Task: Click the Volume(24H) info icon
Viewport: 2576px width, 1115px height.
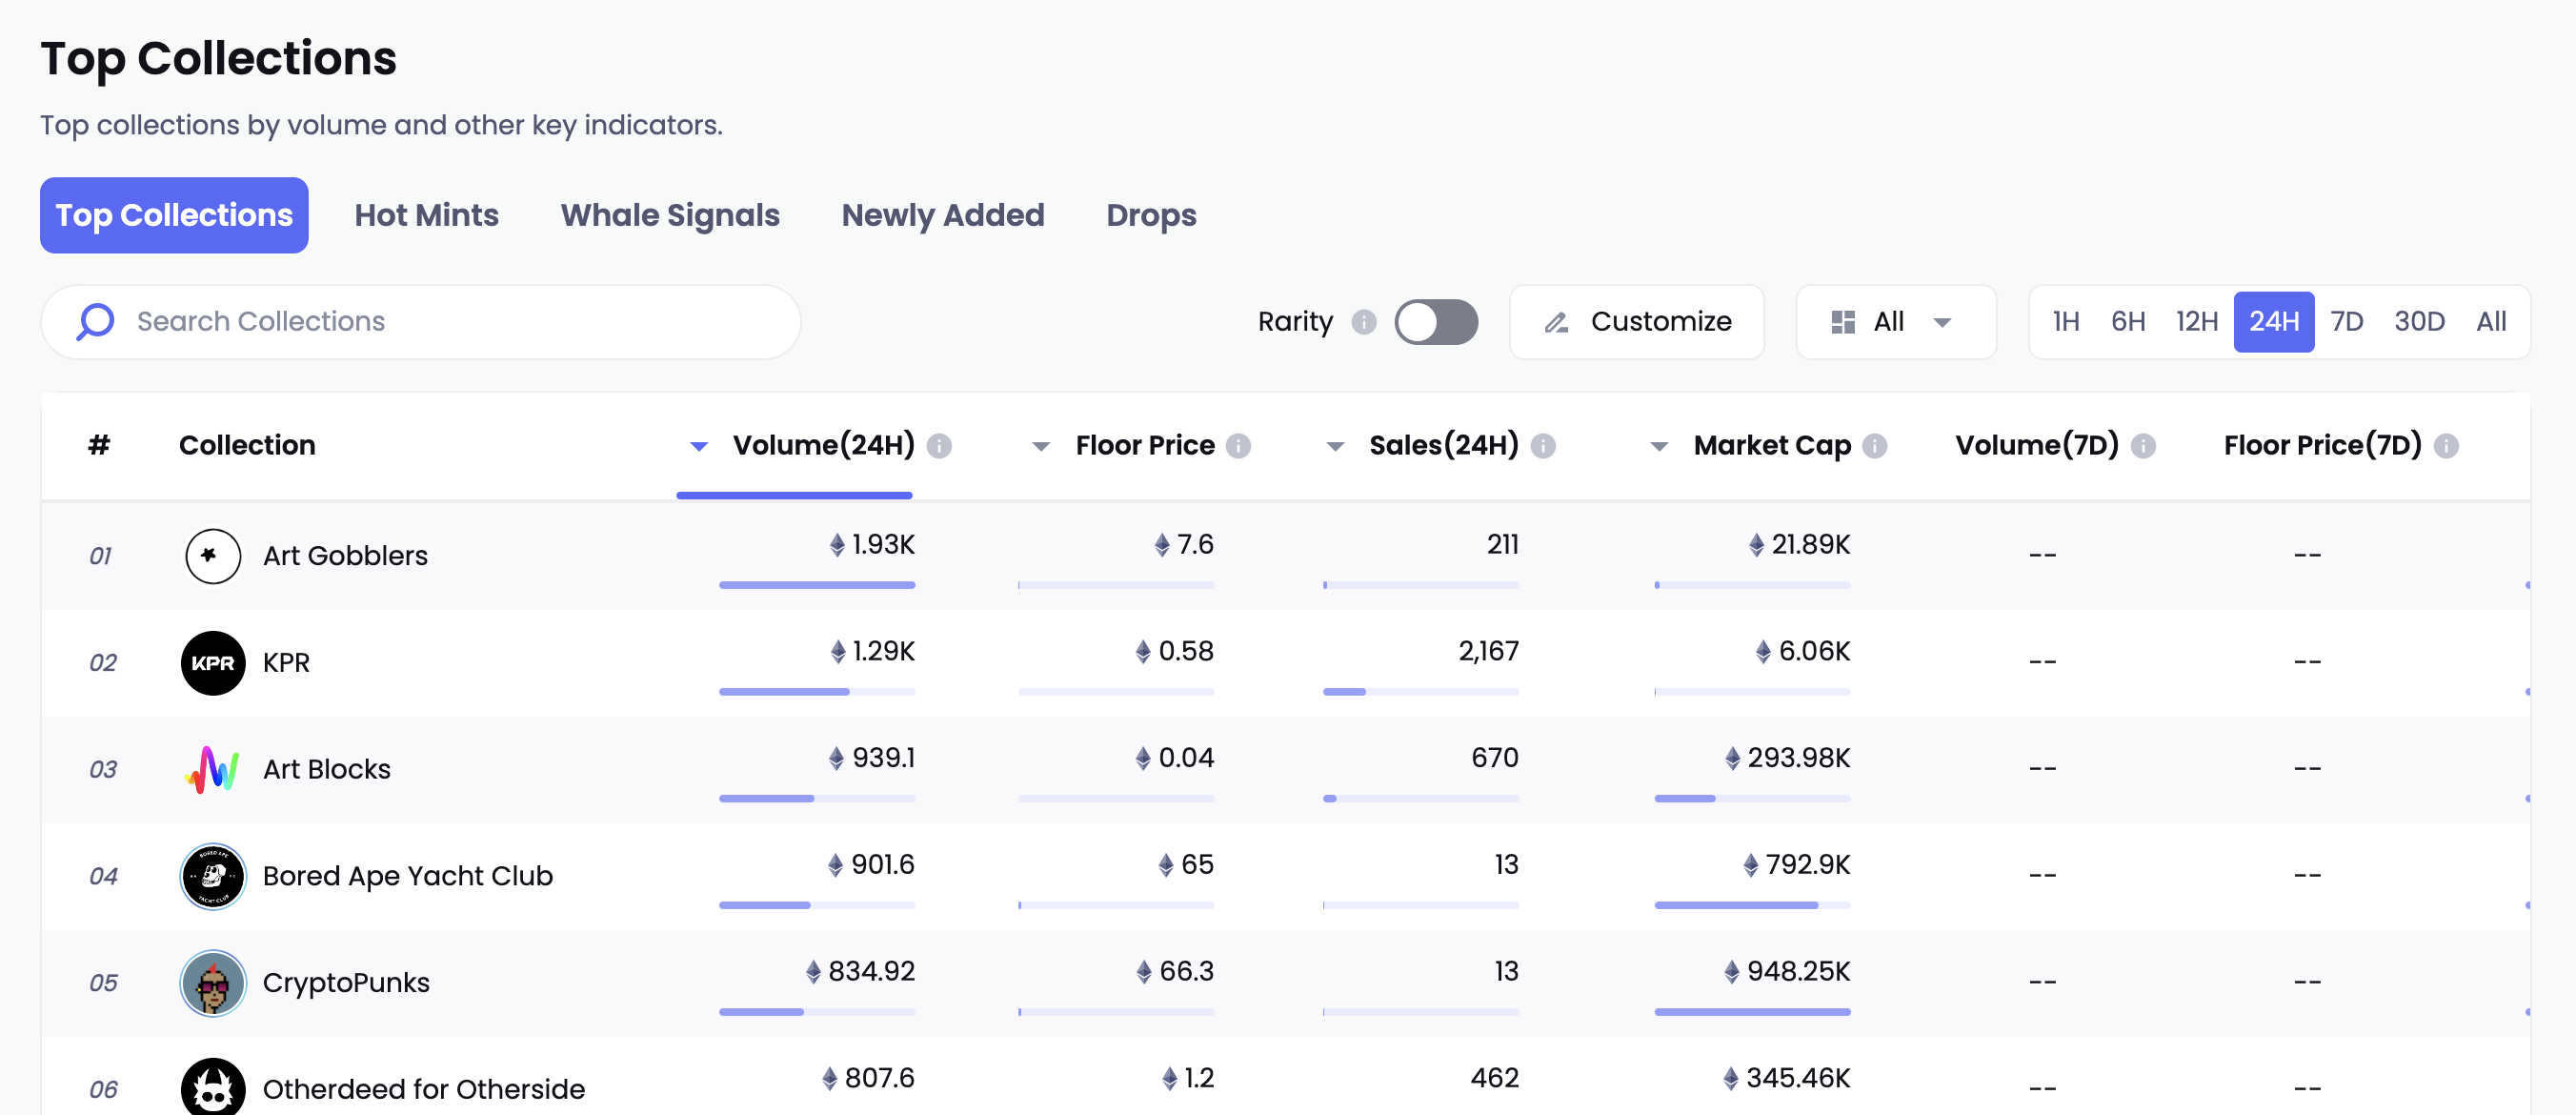Action: coord(938,446)
